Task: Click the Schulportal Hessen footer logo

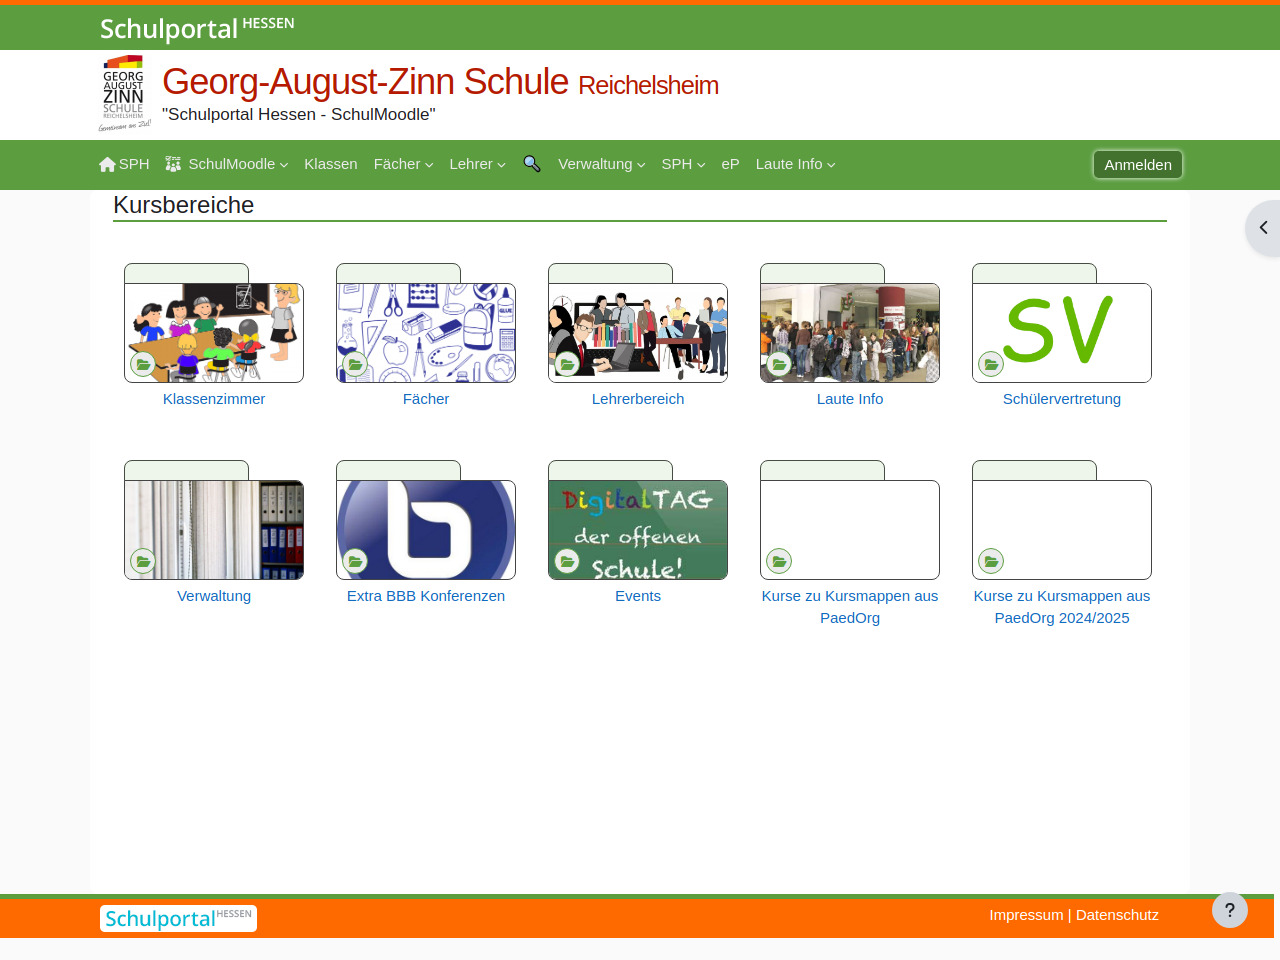Action: [x=178, y=918]
